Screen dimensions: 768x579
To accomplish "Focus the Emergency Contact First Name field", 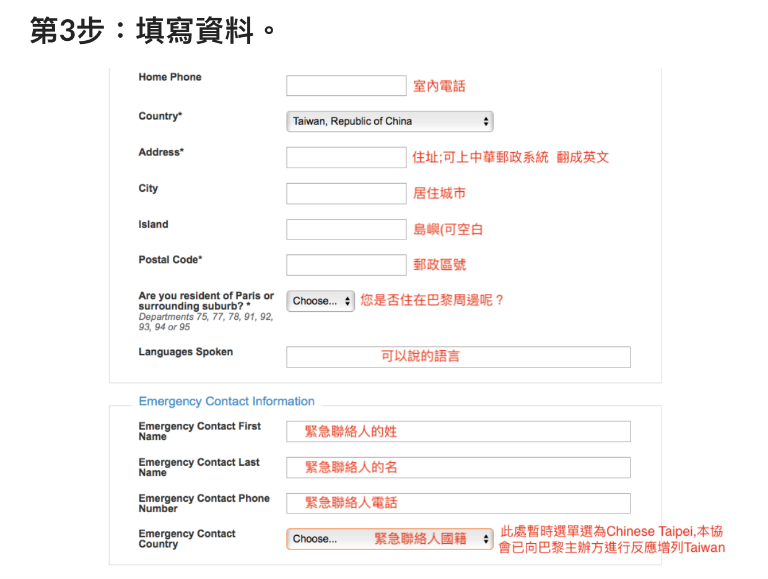I will (458, 431).
